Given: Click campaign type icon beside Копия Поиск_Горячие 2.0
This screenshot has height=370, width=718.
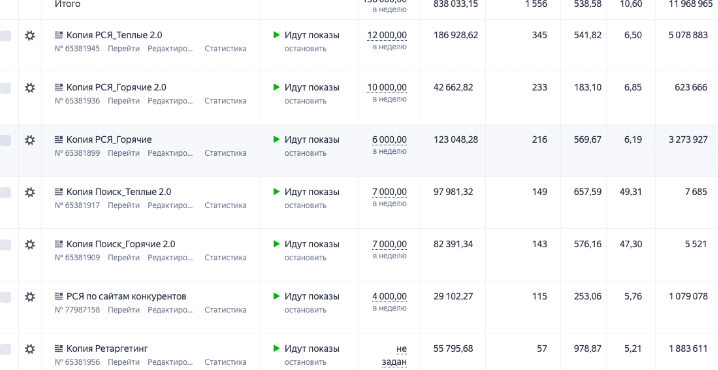Looking at the screenshot, I should coord(59,244).
